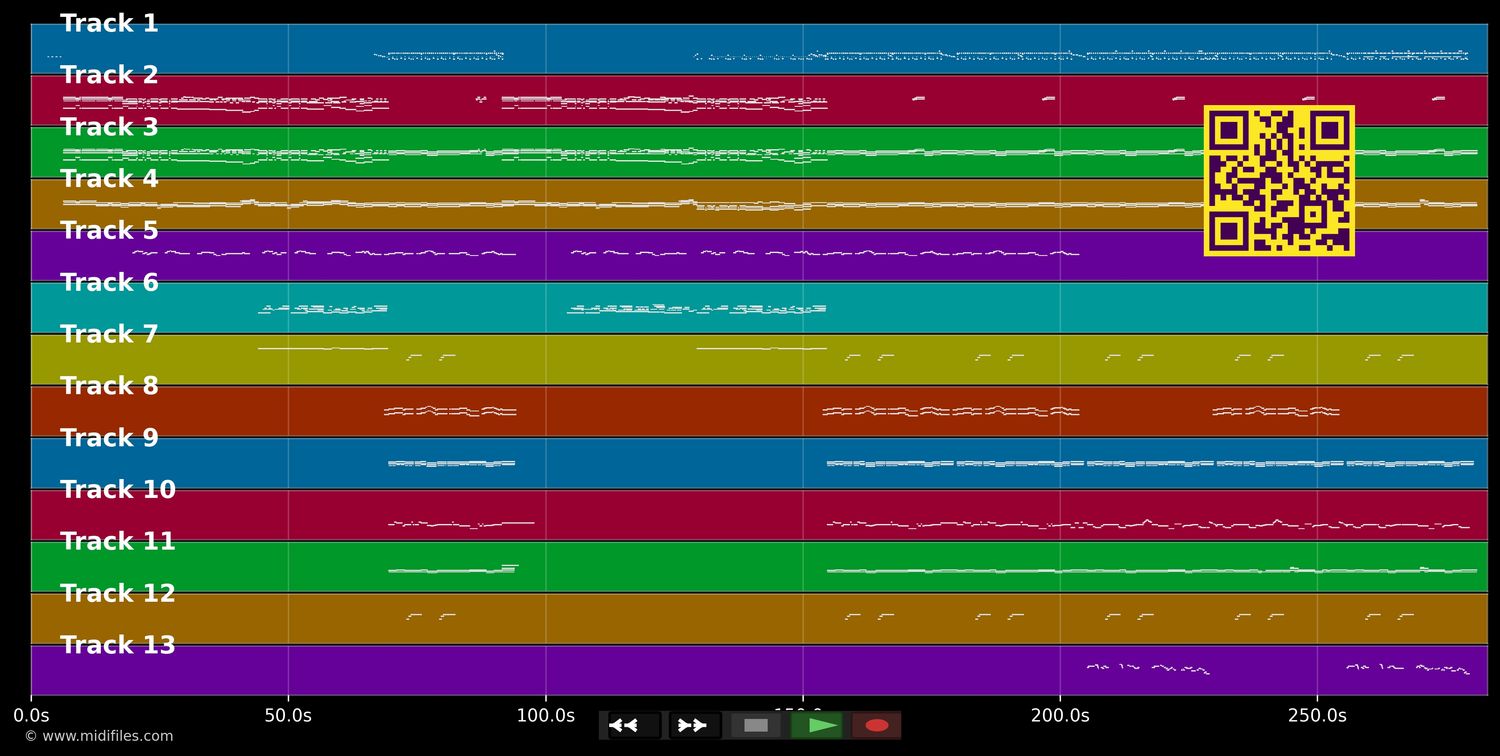The image size is (1500, 756).
Task: Click the 50.0s time axis marker
Action: pyautogui.click(x=288, y=715)
